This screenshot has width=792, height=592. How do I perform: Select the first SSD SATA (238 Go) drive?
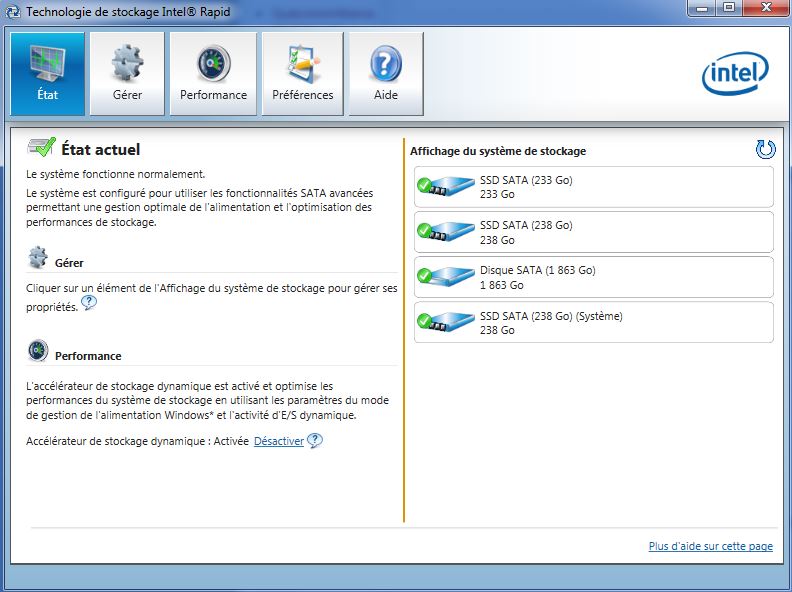[593, 232]
